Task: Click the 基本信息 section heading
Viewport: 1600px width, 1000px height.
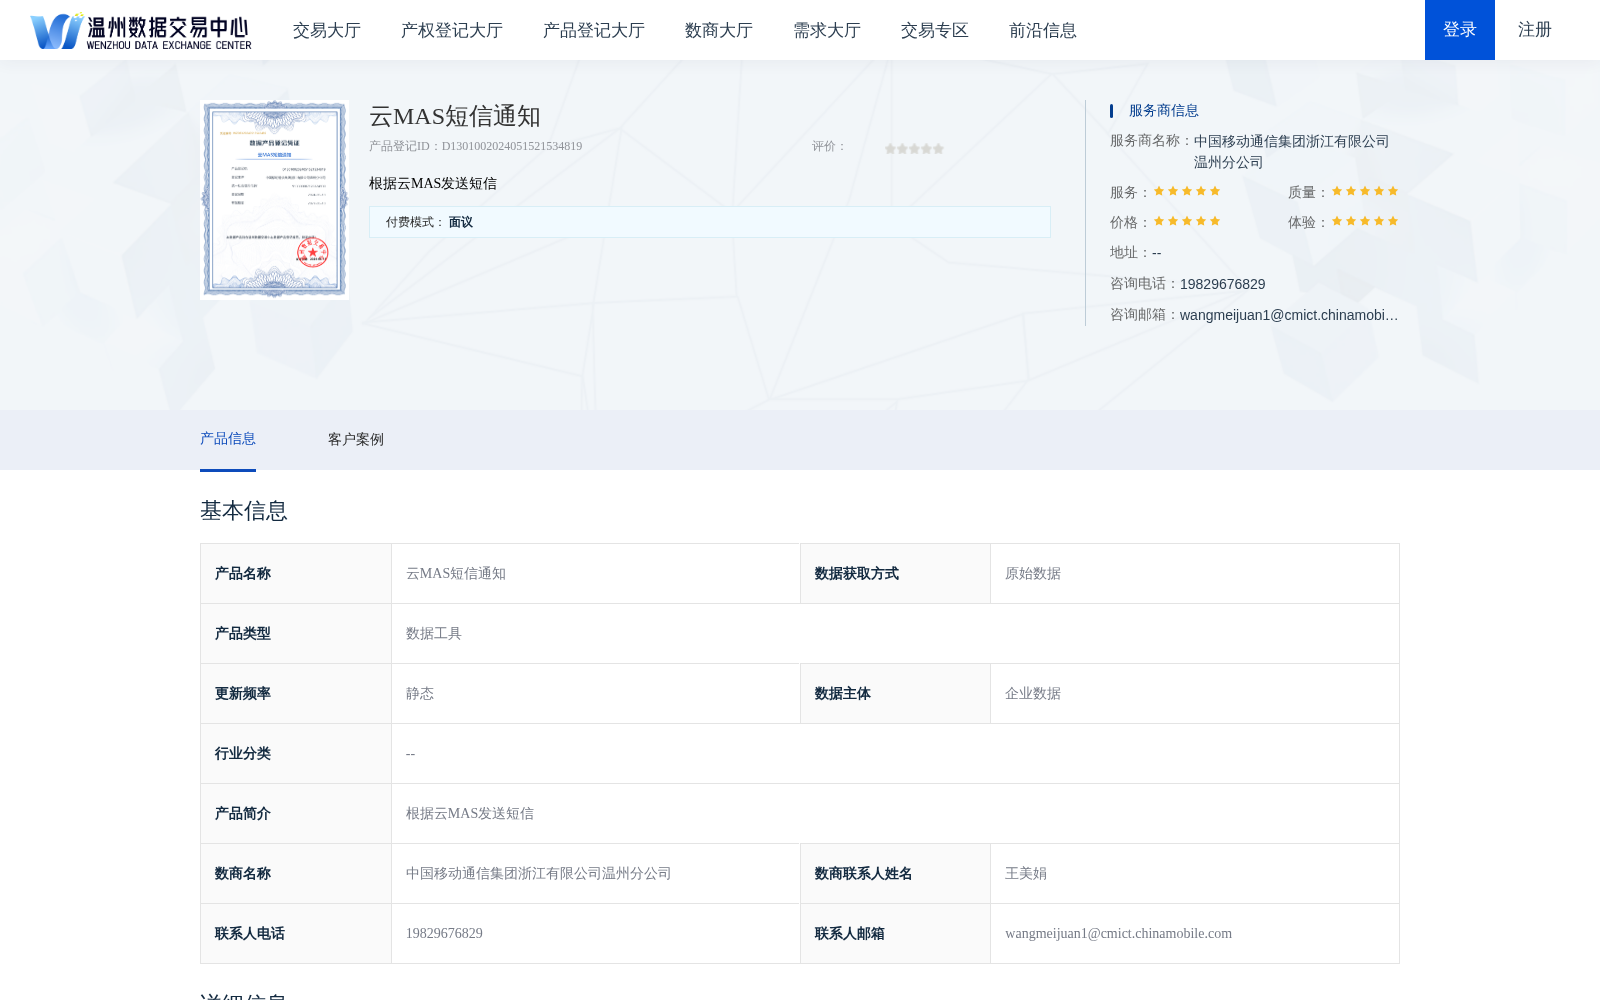Action: click(244, 511)
